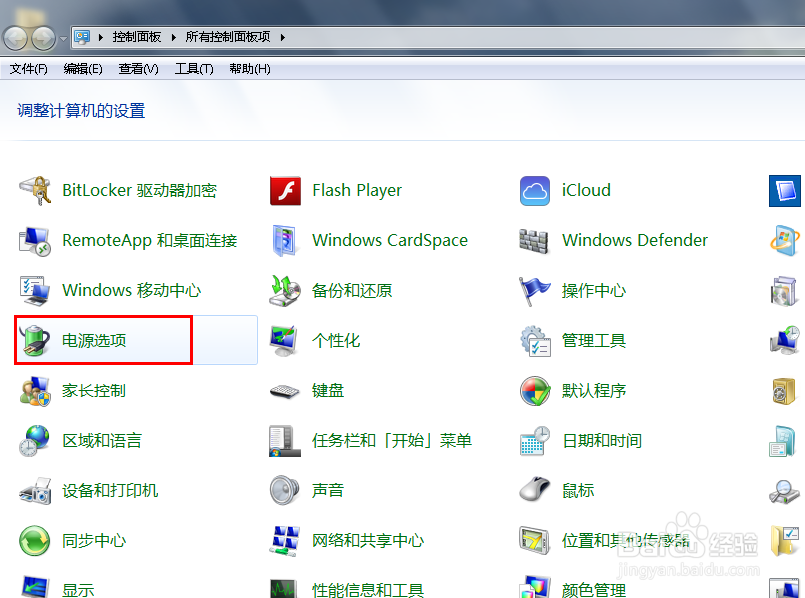The height and width of the screenshot is (598, 805).
Task: Click the Windows CardSpace icon
Action: click(x=285, y=241)
